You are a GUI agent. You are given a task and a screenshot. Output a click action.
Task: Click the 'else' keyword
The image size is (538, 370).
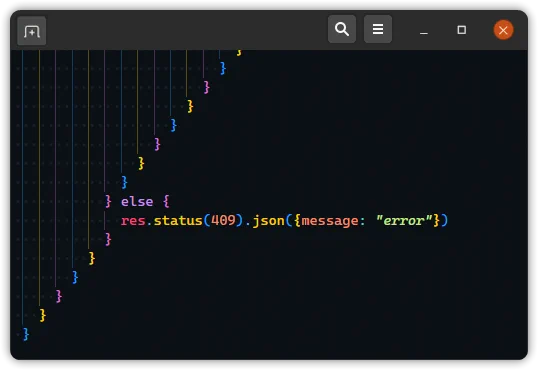(x=137, y=202)
